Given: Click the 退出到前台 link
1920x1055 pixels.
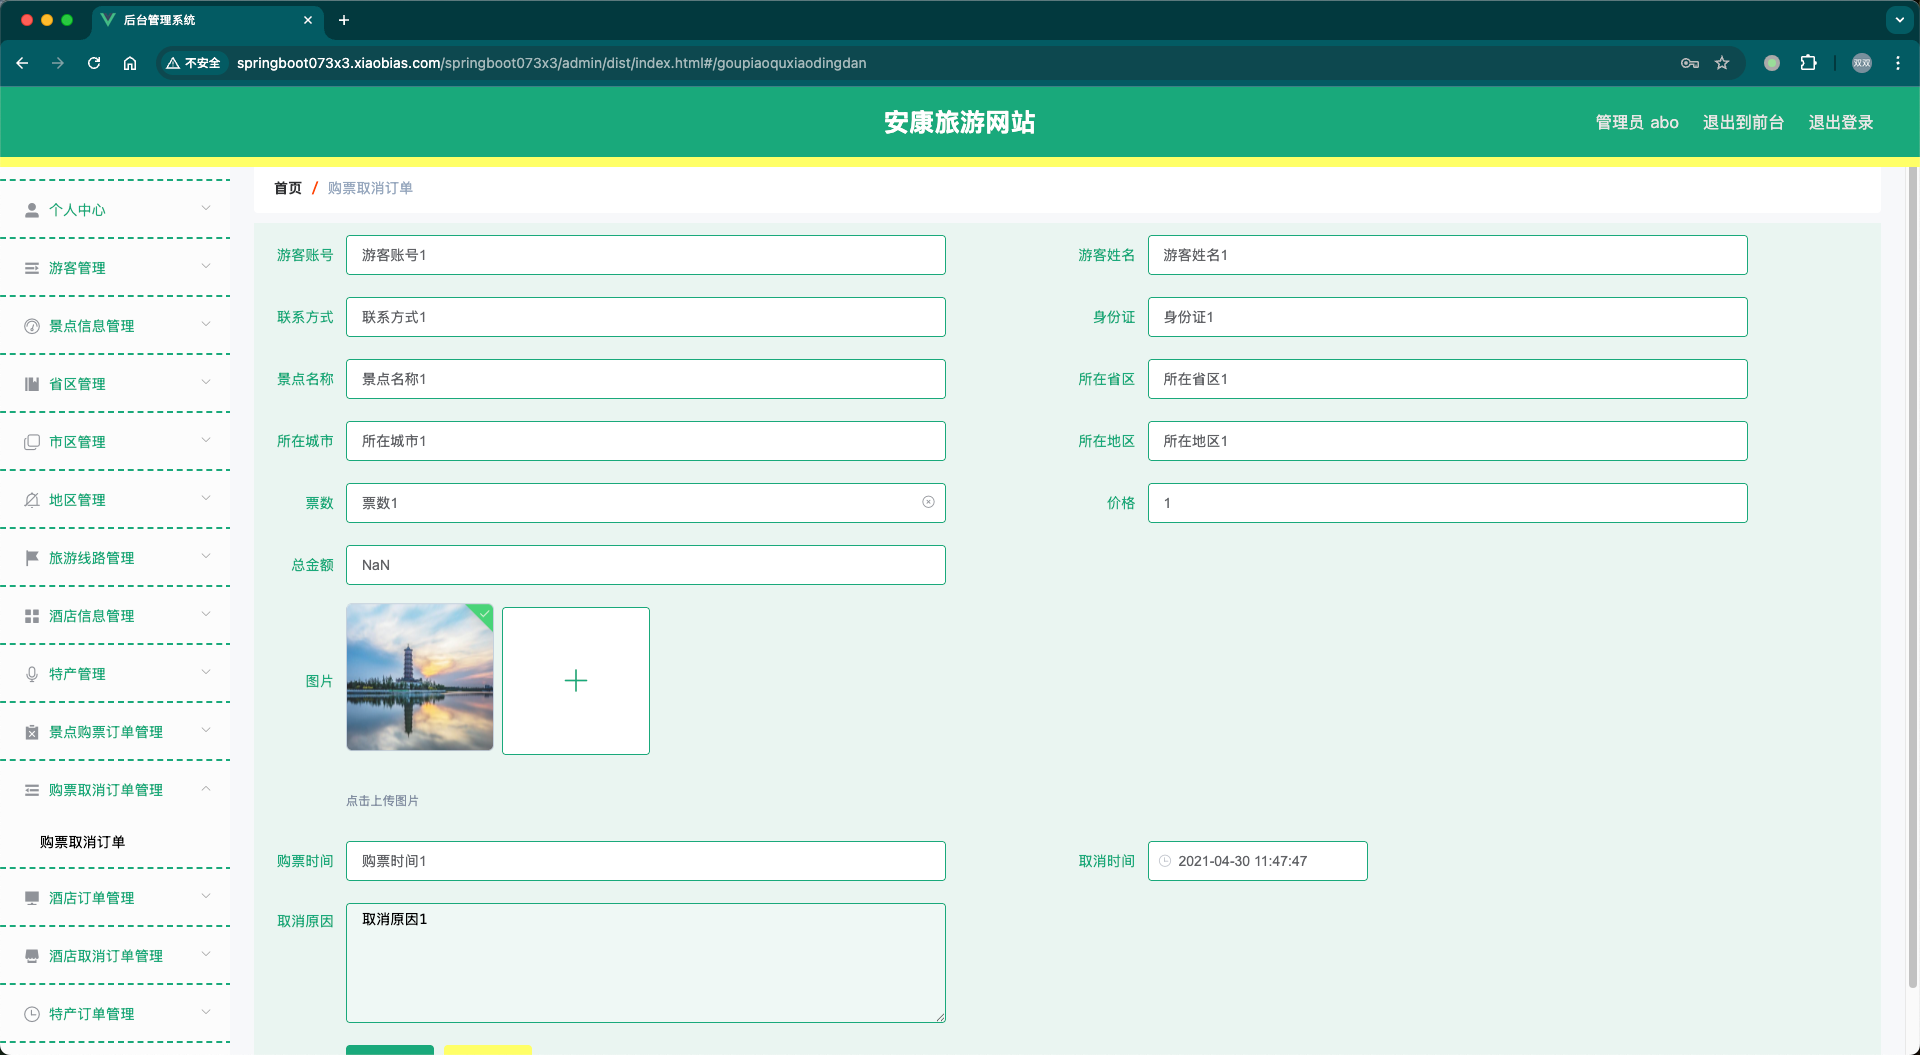Looking at the screenshot, I should click(x=1743, y=122).
